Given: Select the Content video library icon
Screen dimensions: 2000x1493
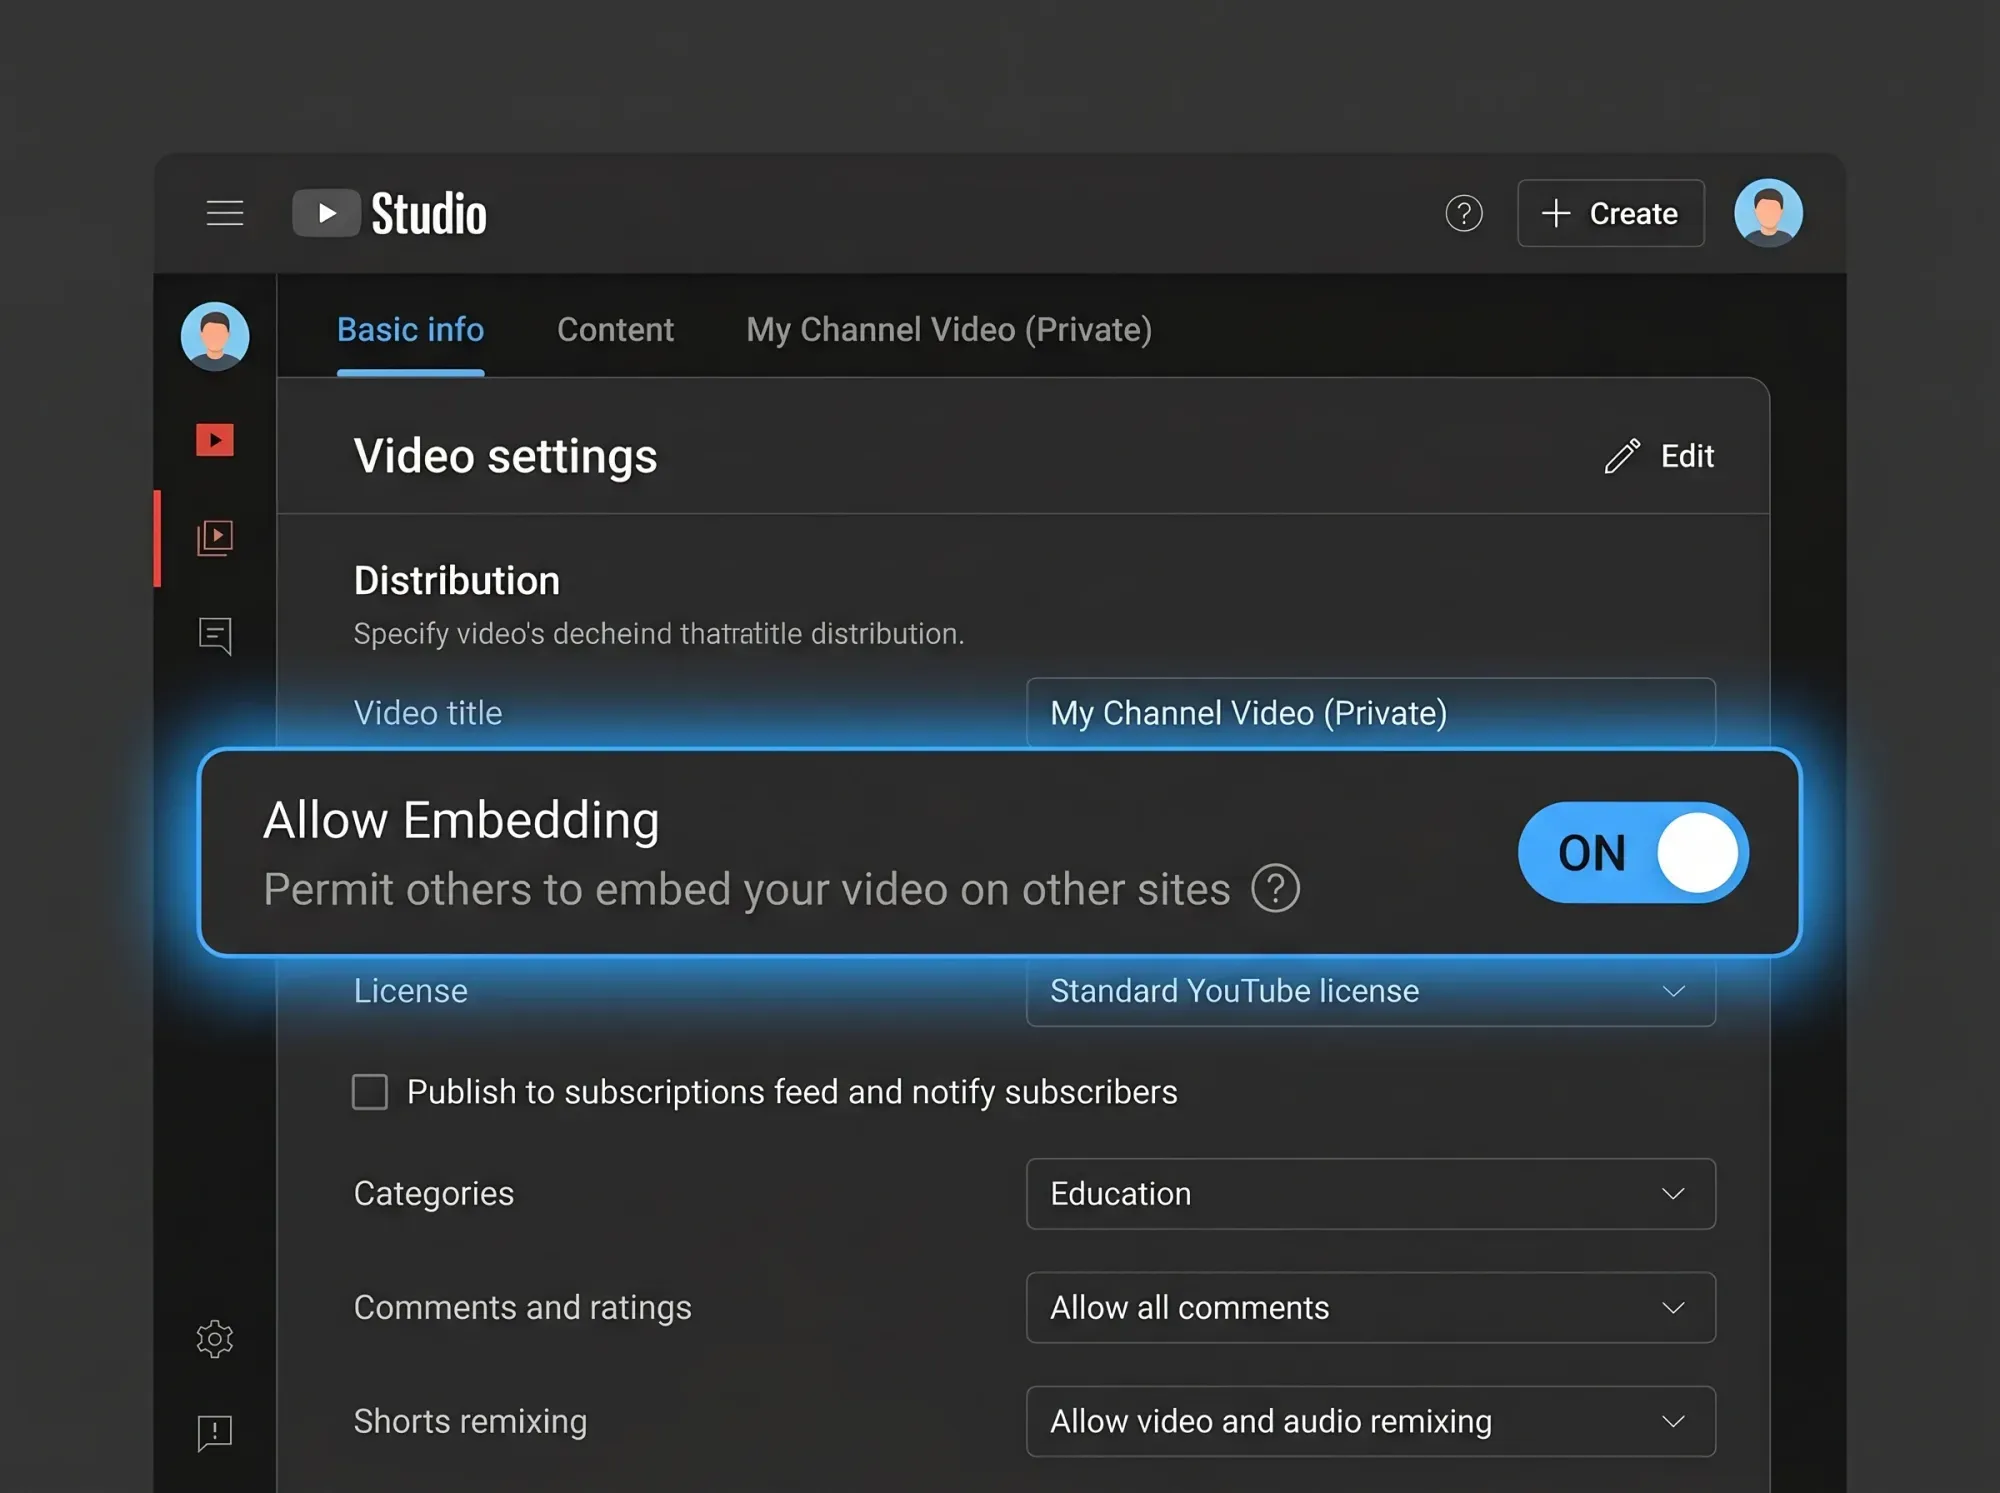Looking at the screenshot, I should point(214,537).
